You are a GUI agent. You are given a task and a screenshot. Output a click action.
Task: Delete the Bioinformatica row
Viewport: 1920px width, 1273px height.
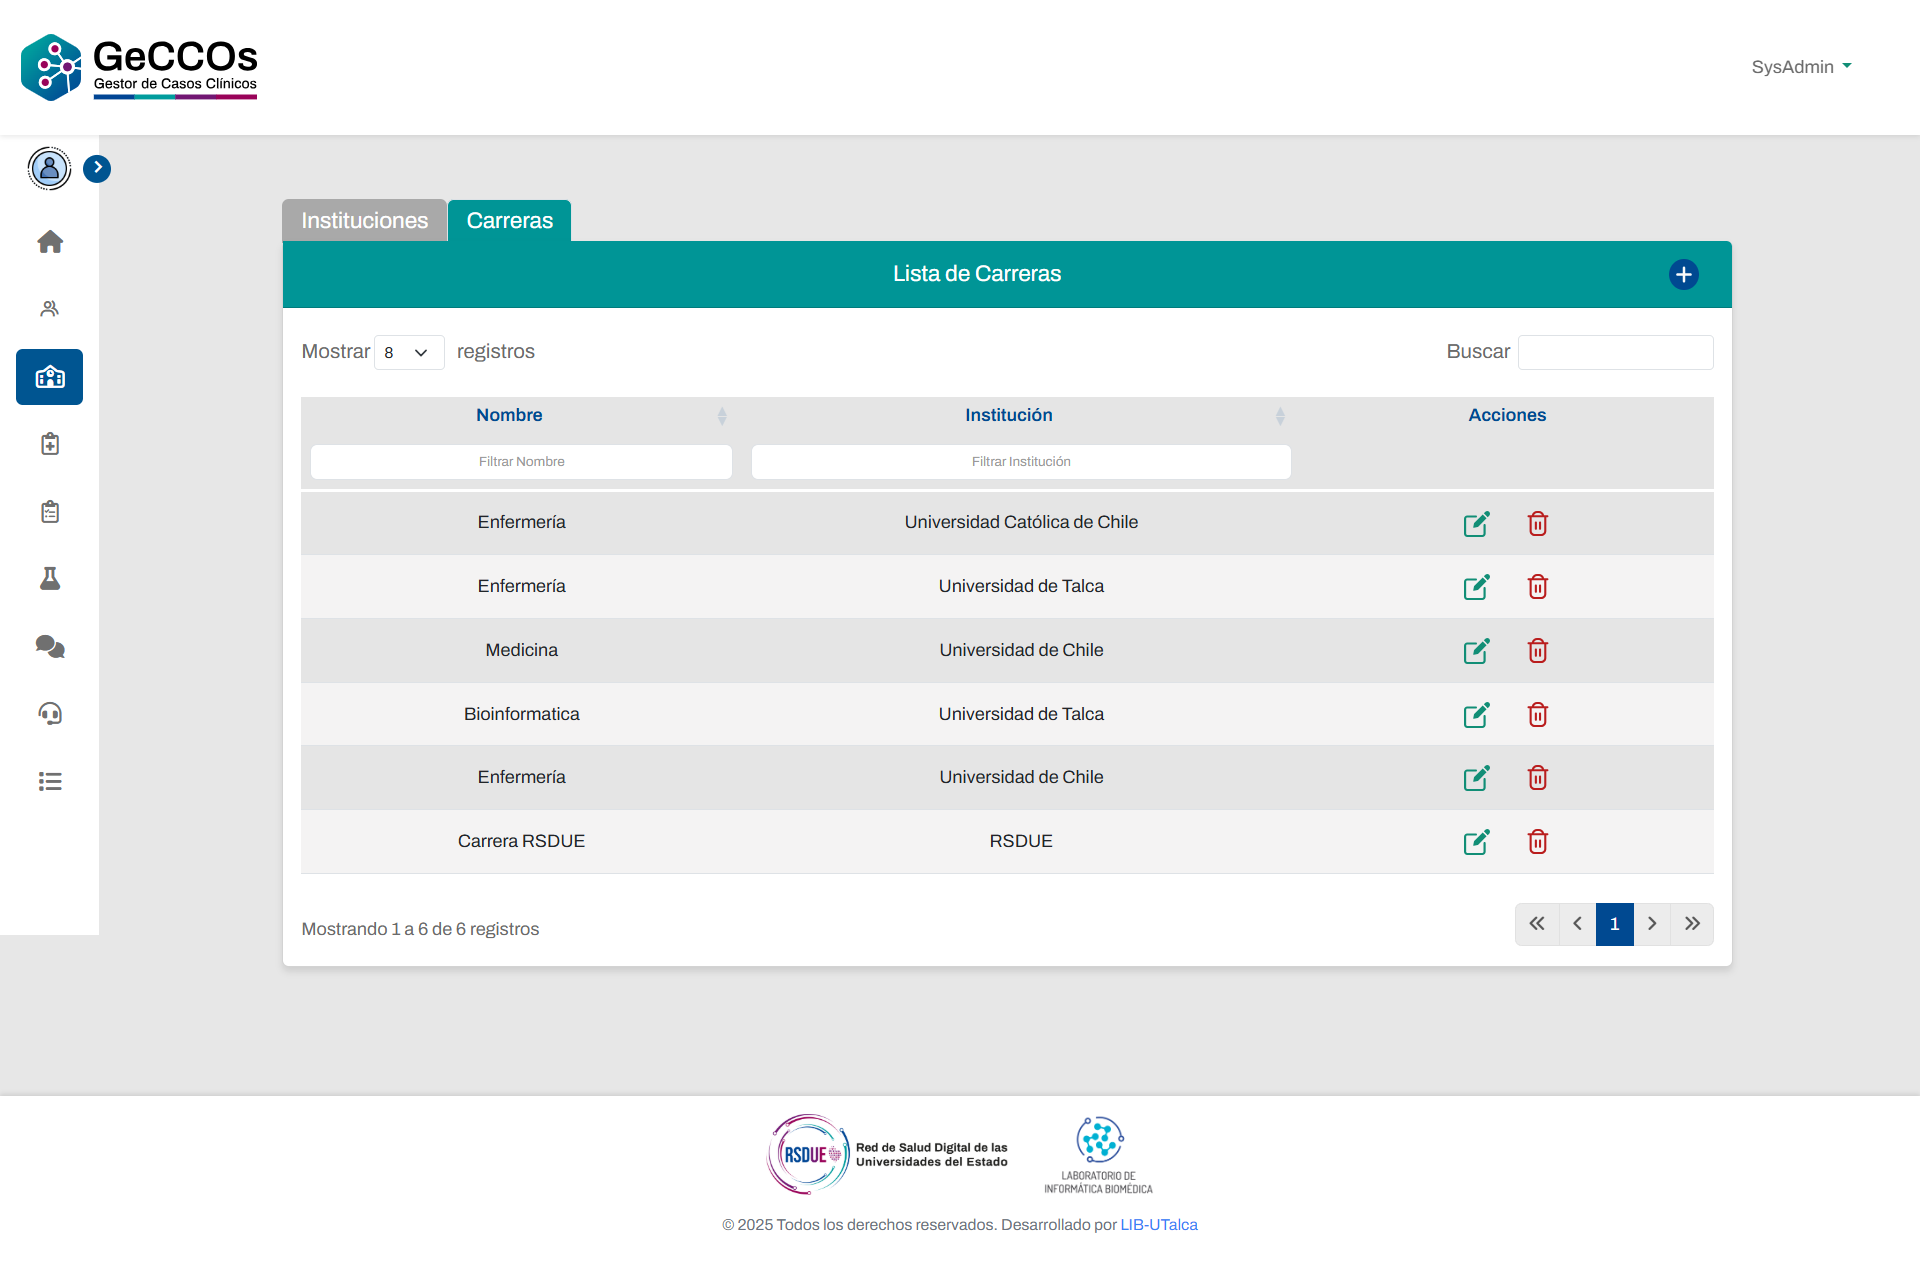[1538, 715]
